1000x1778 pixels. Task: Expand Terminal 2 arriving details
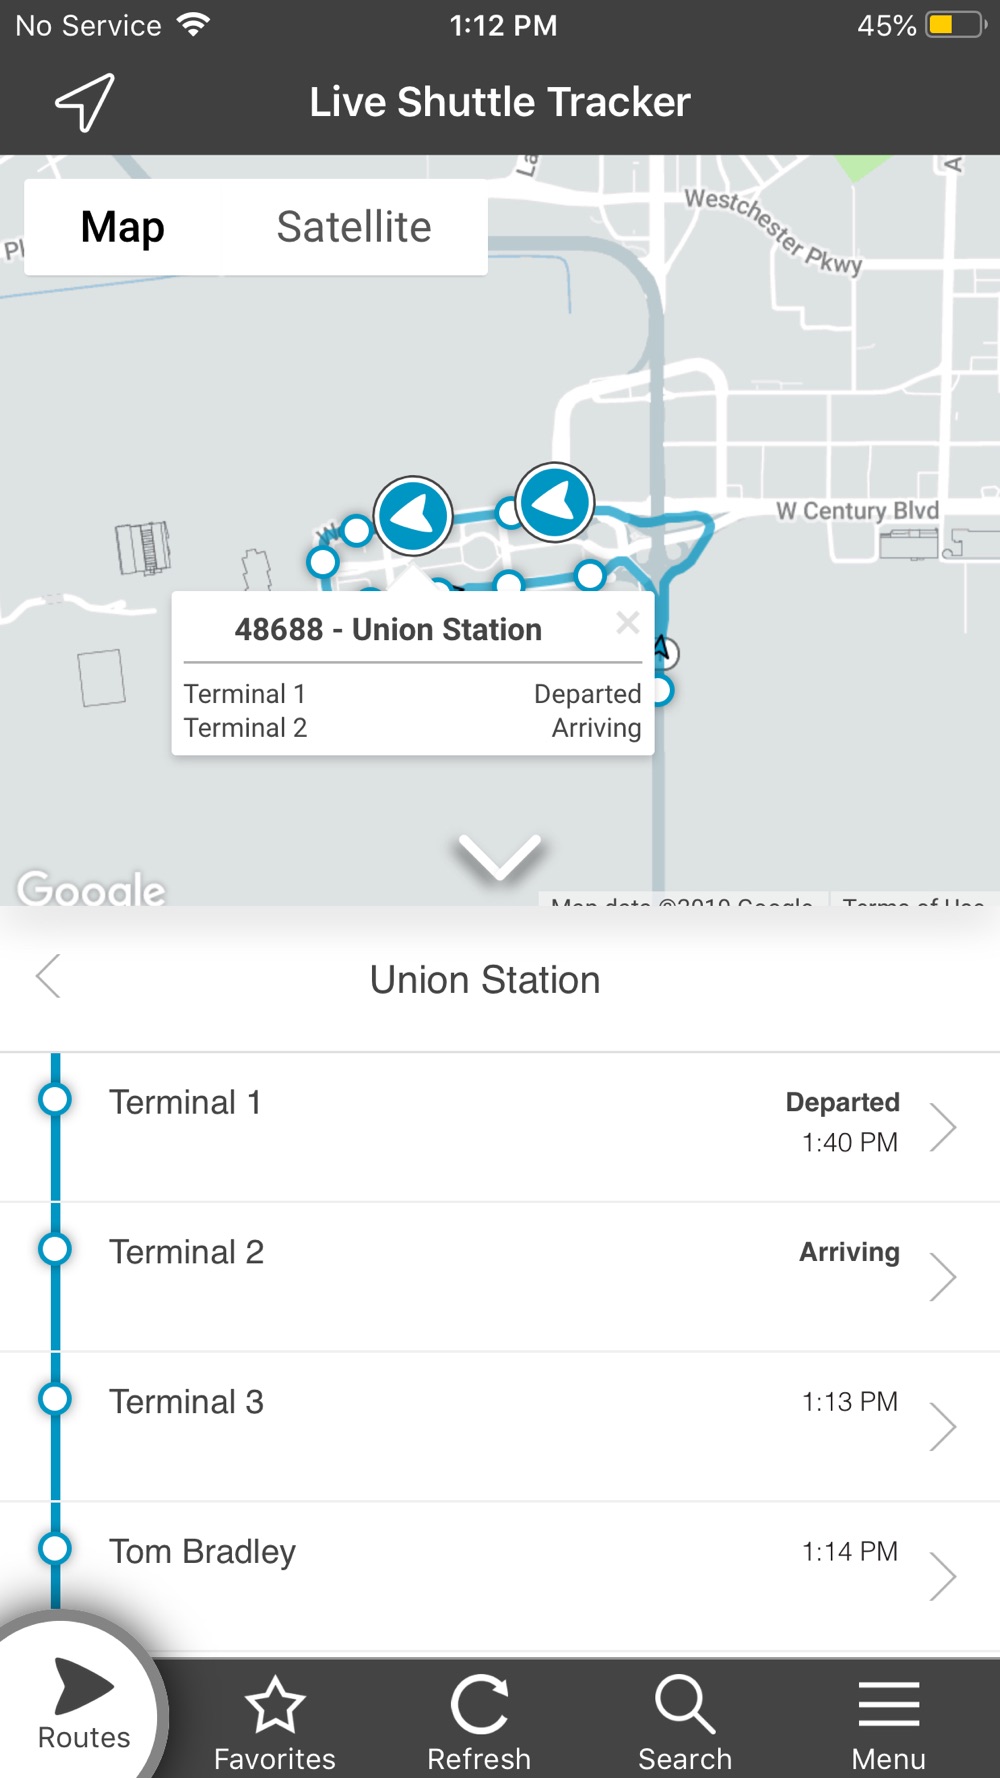click(x=942, y=1276)
